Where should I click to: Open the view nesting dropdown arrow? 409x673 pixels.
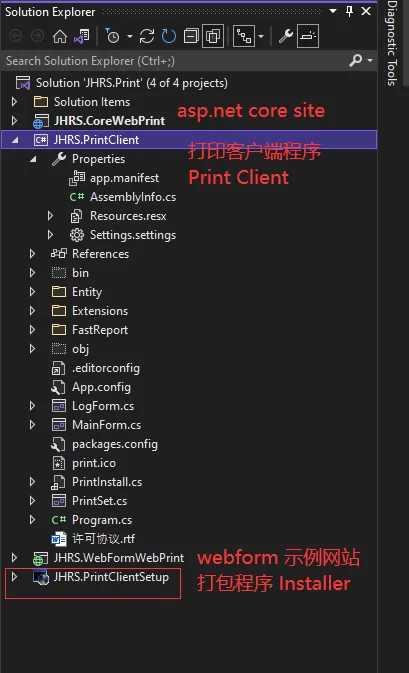261,36
